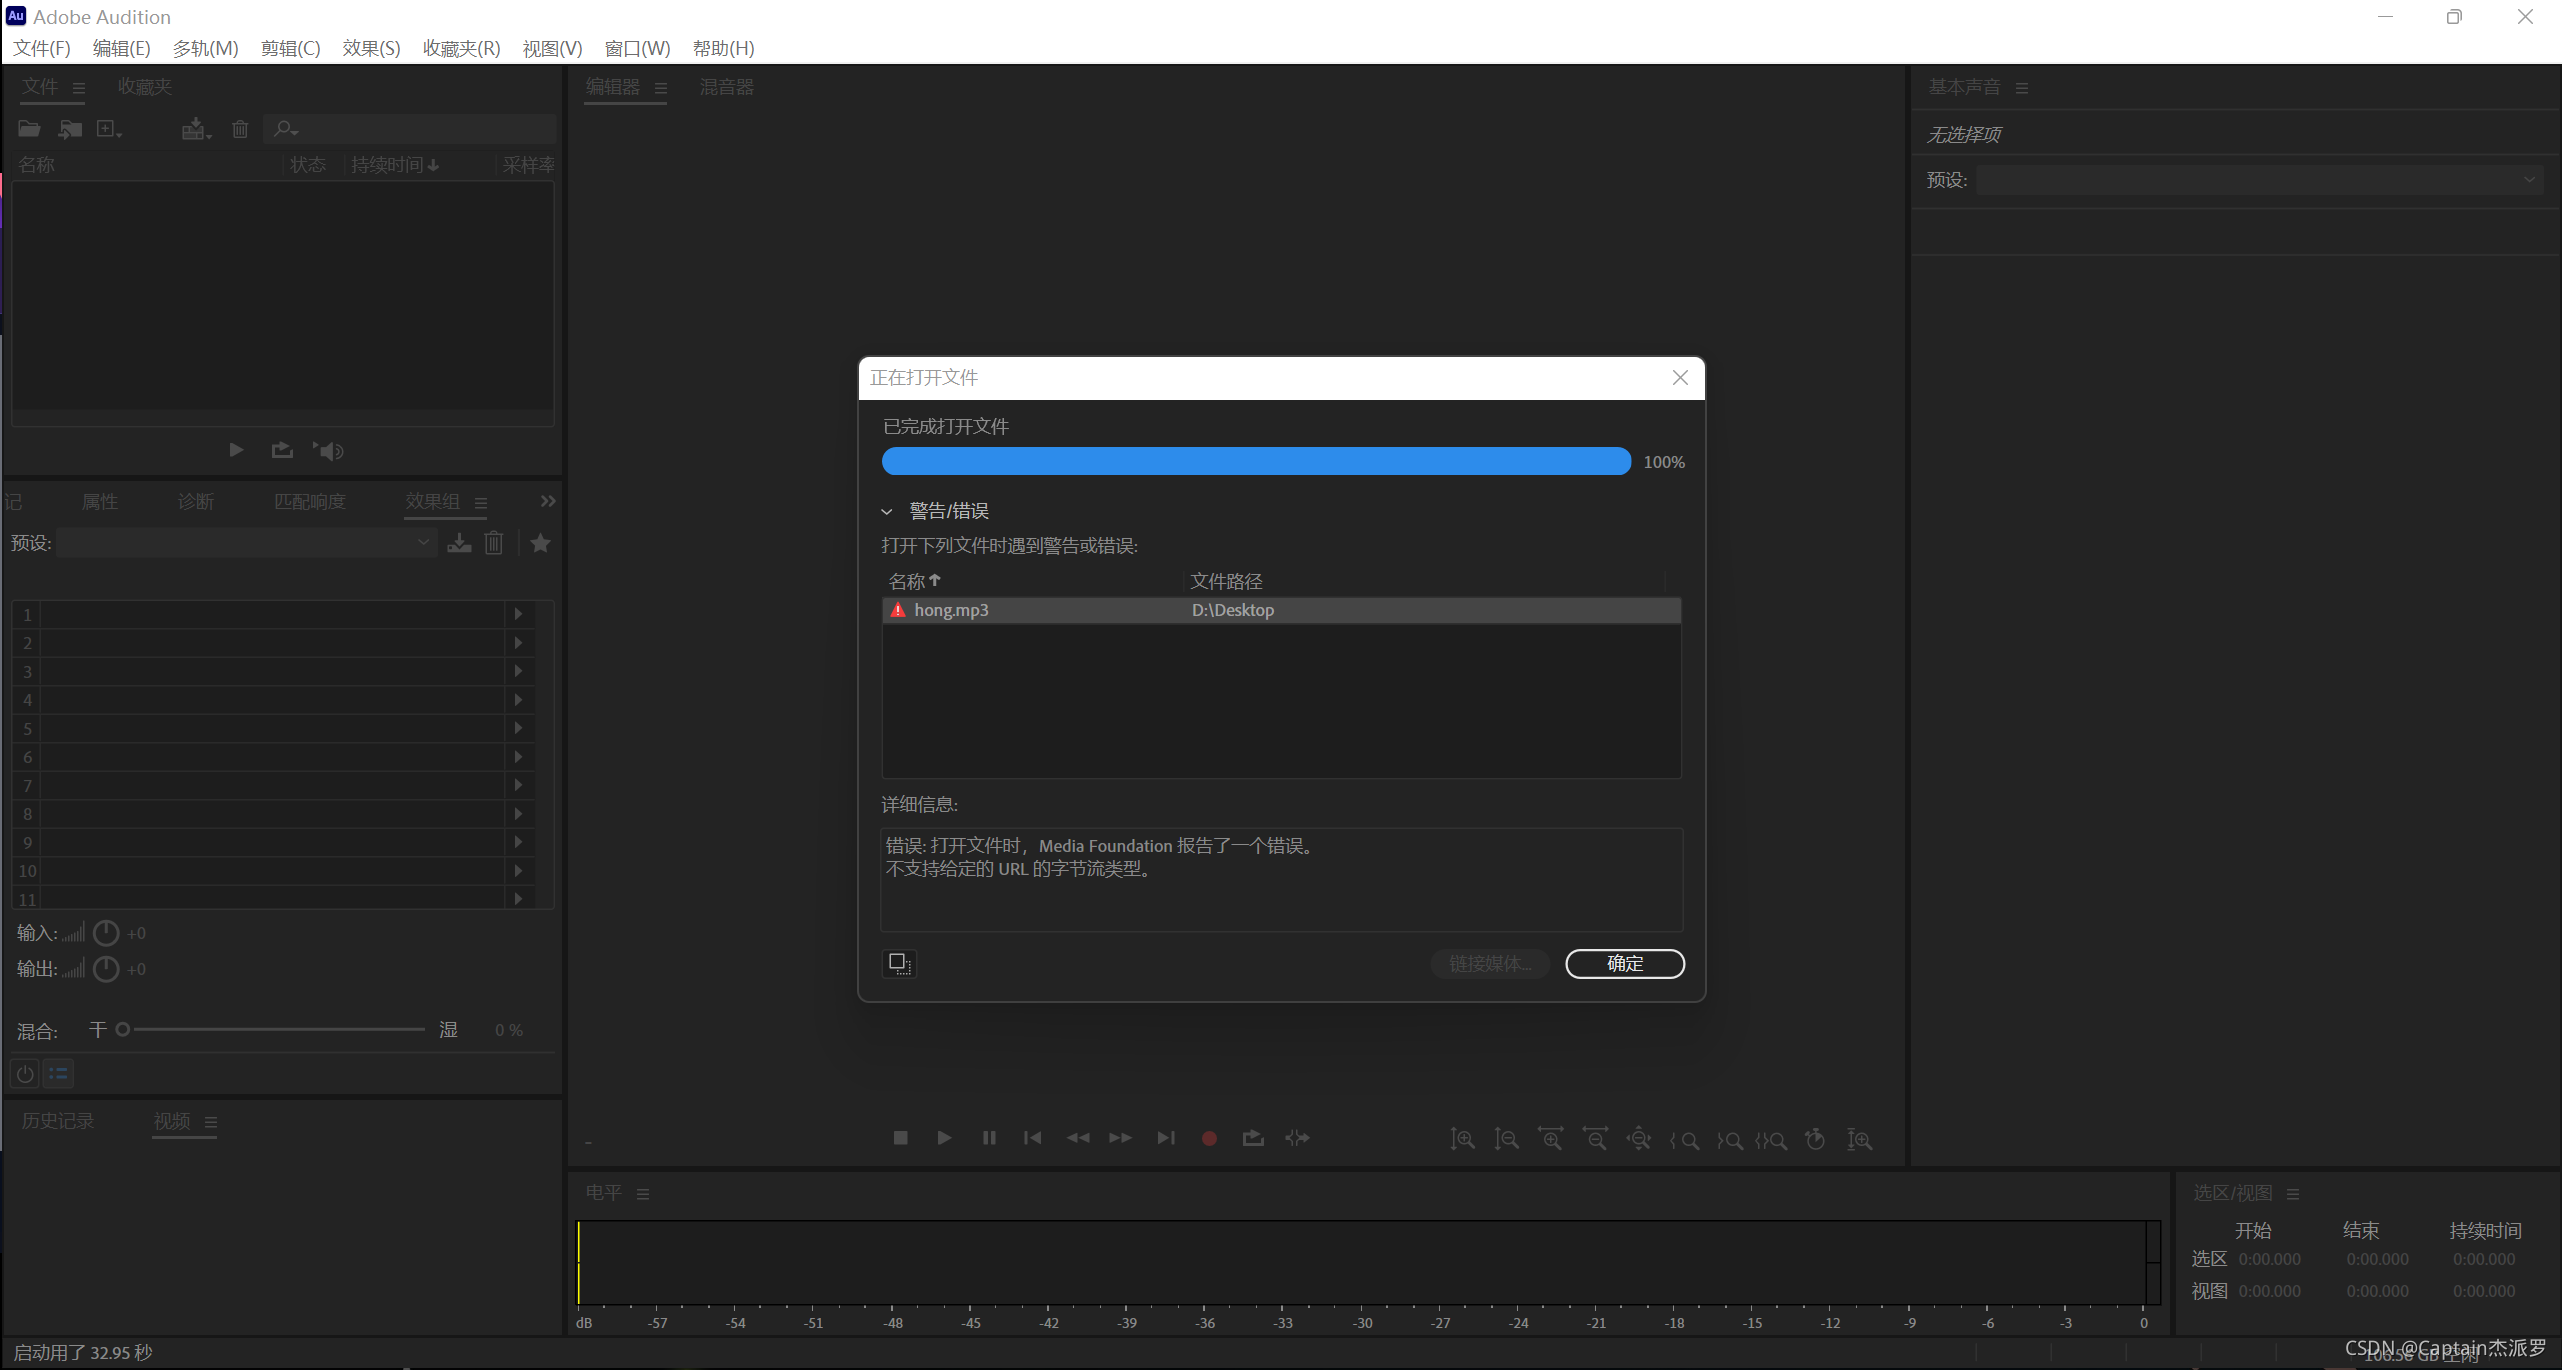
Task: Click copy-details icon in the dialog
Action: click(x=899, y=963)
